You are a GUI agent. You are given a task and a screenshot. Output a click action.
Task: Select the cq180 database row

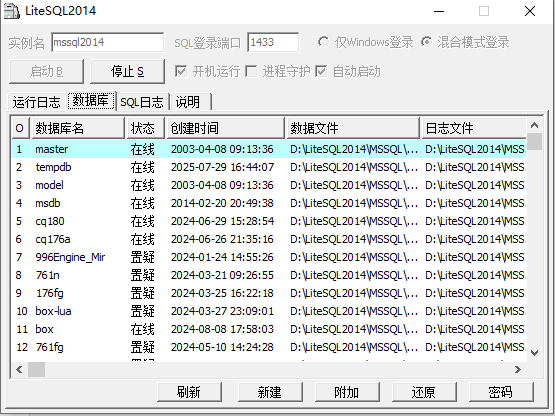pyautogui.click(x=269, y=221)
